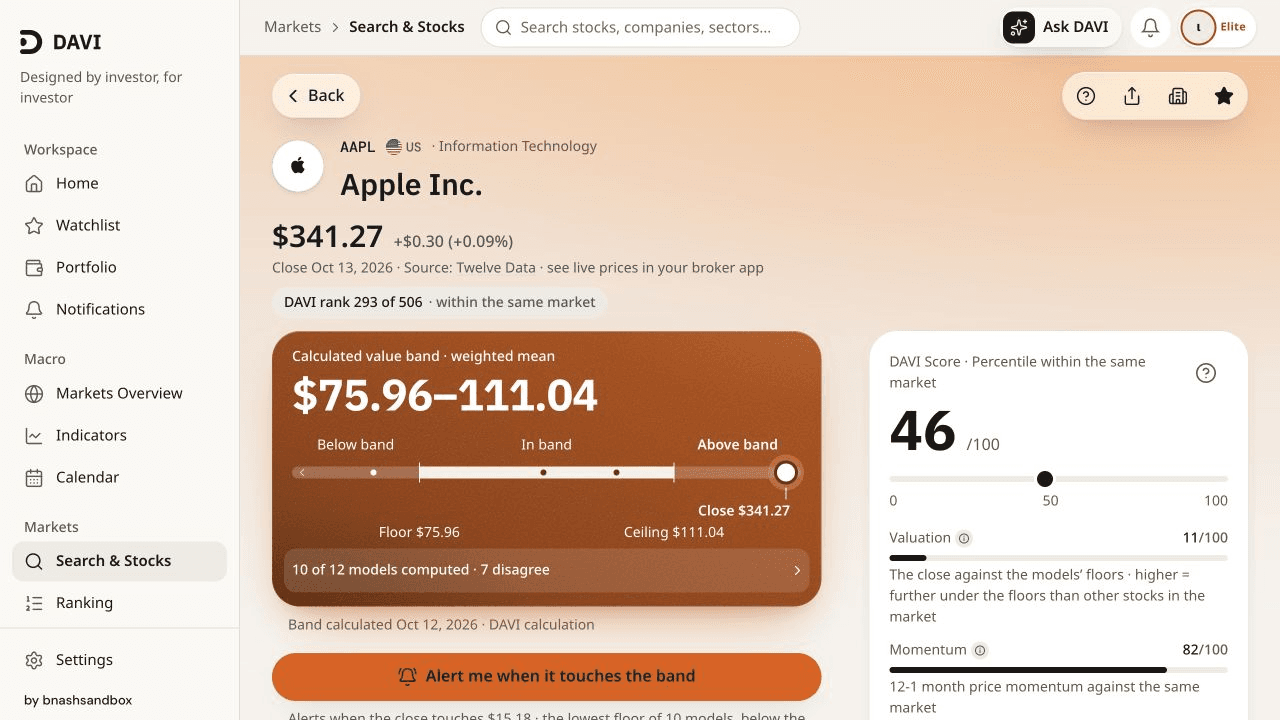Image resolution: width=1280 pixels, height=720 pixels.
Task: Open notifications bell in top bar
Action: [x=1150, y=27]
